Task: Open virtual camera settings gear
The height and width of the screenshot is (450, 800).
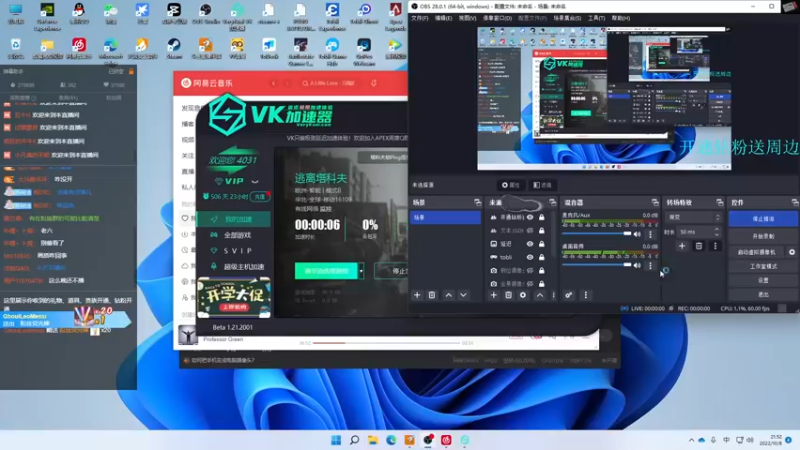Action: (x=792, y=252)
